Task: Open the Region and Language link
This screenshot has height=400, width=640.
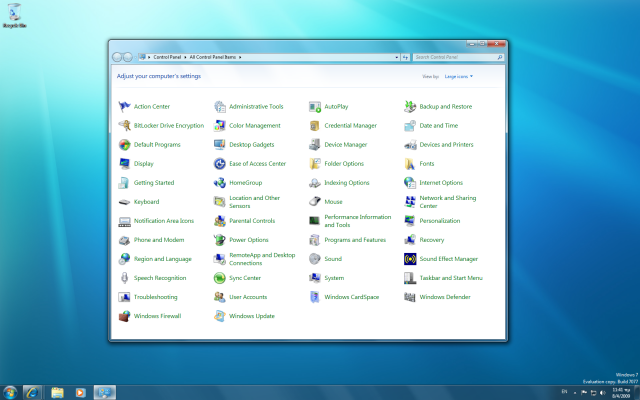Action: coord(162,259)
